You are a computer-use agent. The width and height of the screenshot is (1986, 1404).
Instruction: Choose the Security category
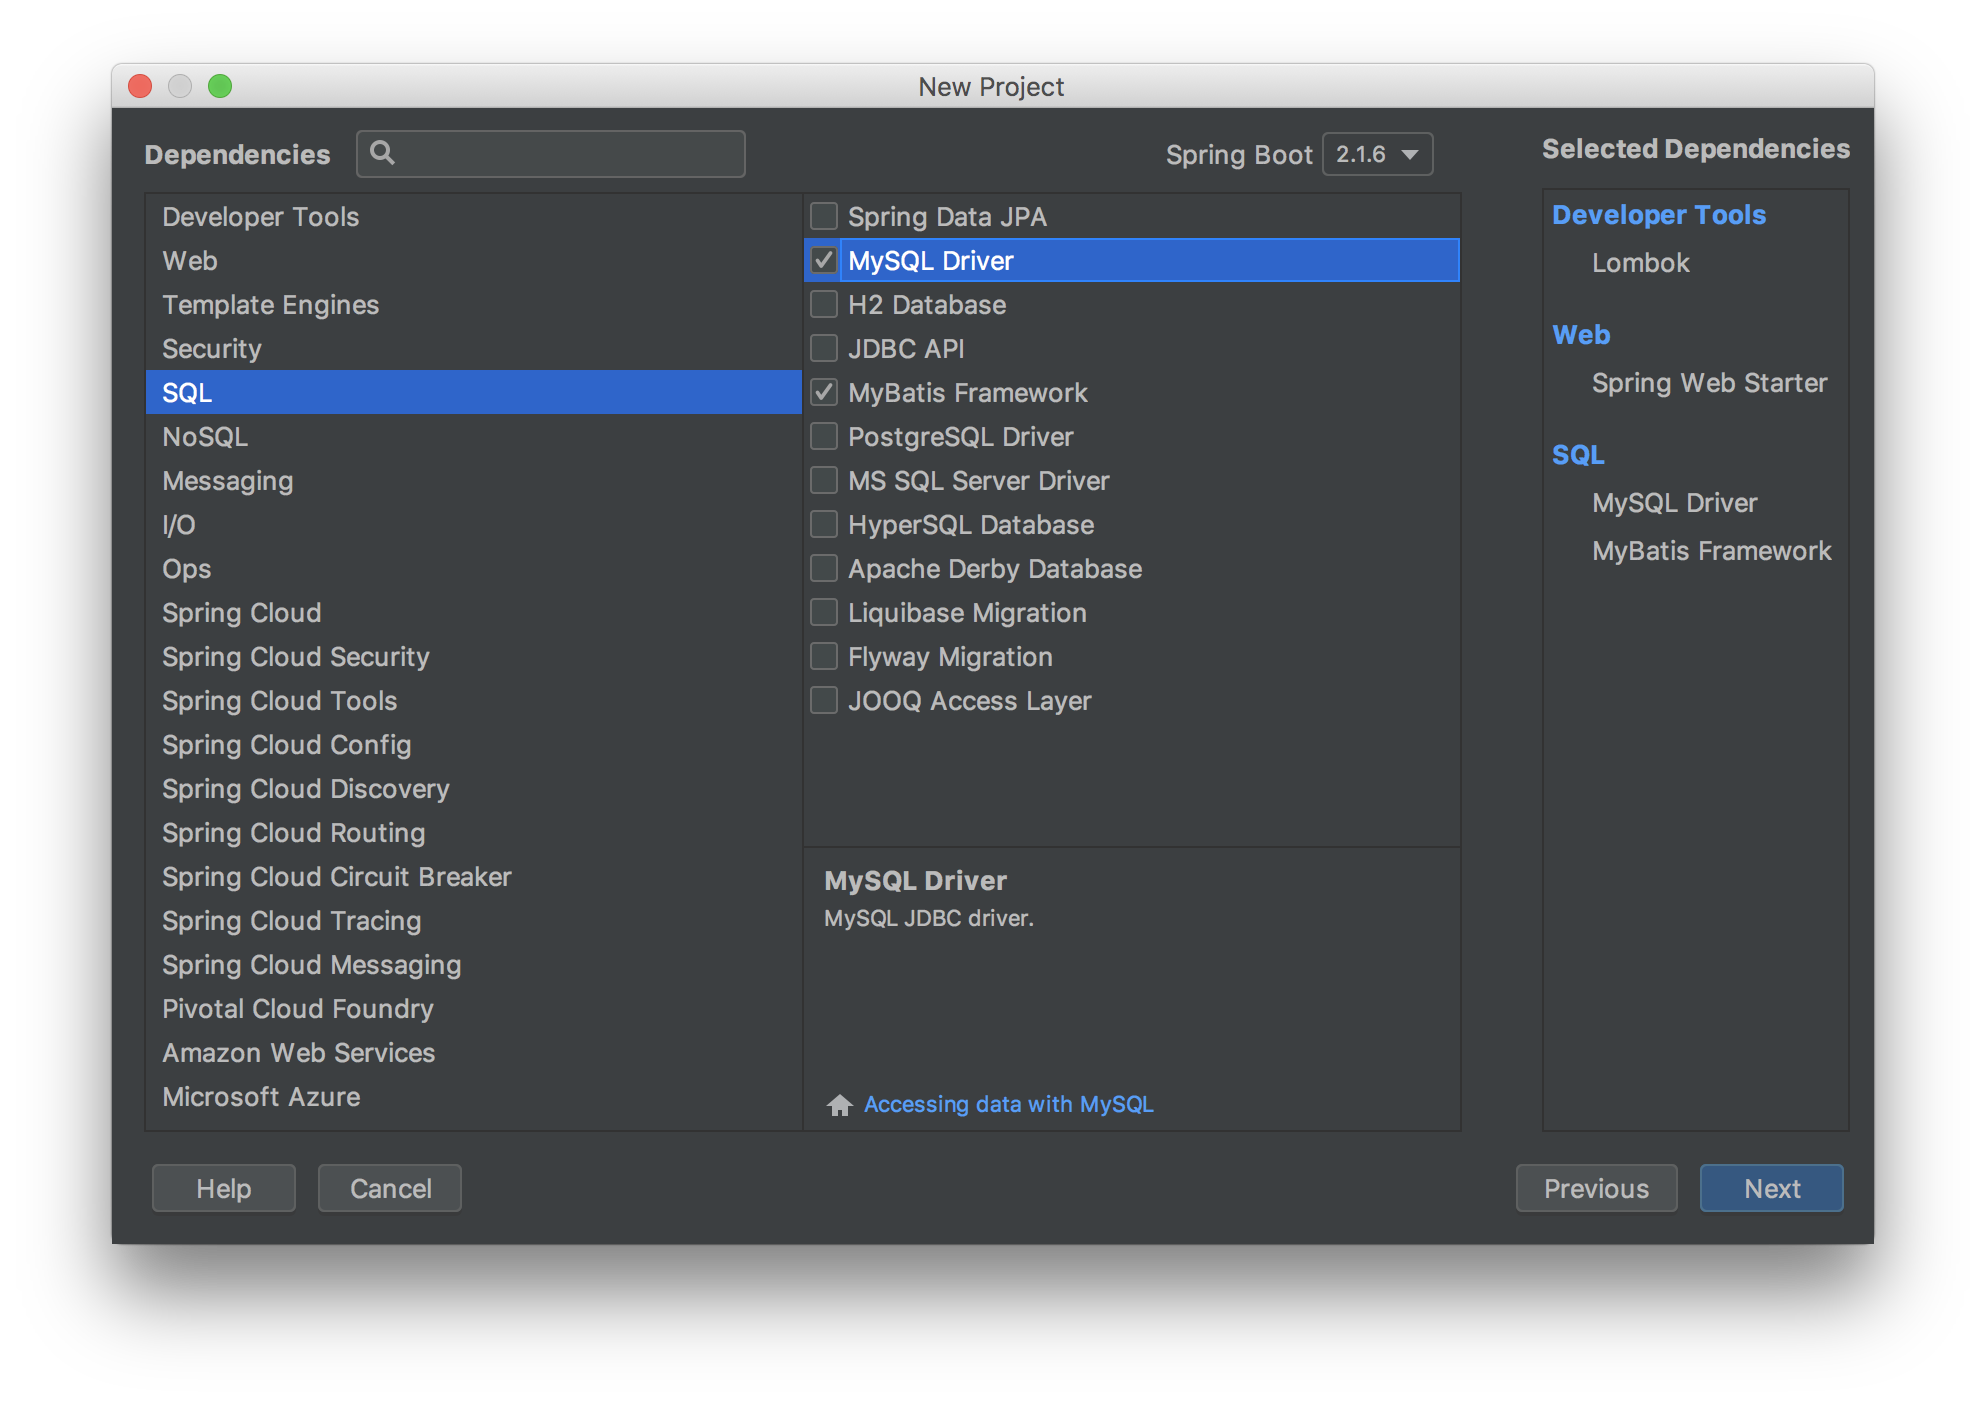pos(473,348)
